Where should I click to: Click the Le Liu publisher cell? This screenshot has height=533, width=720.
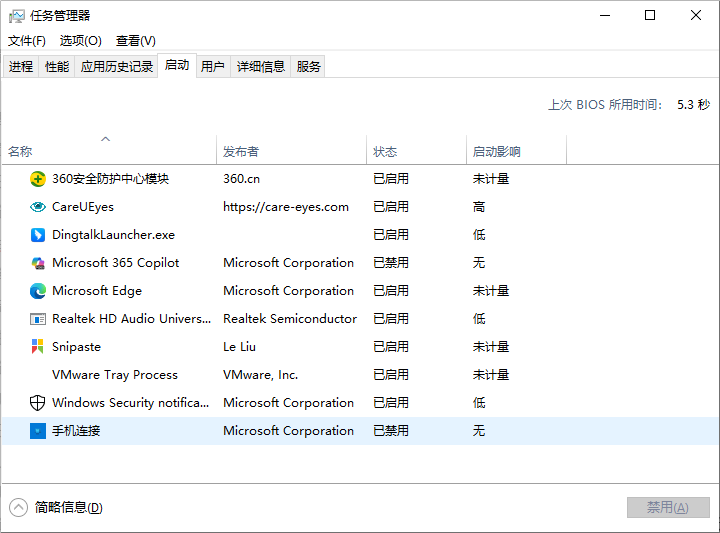[239, 347]
